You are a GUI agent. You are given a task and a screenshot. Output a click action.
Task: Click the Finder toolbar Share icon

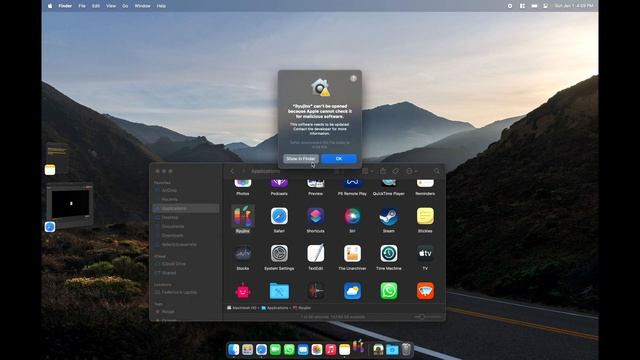383,171
